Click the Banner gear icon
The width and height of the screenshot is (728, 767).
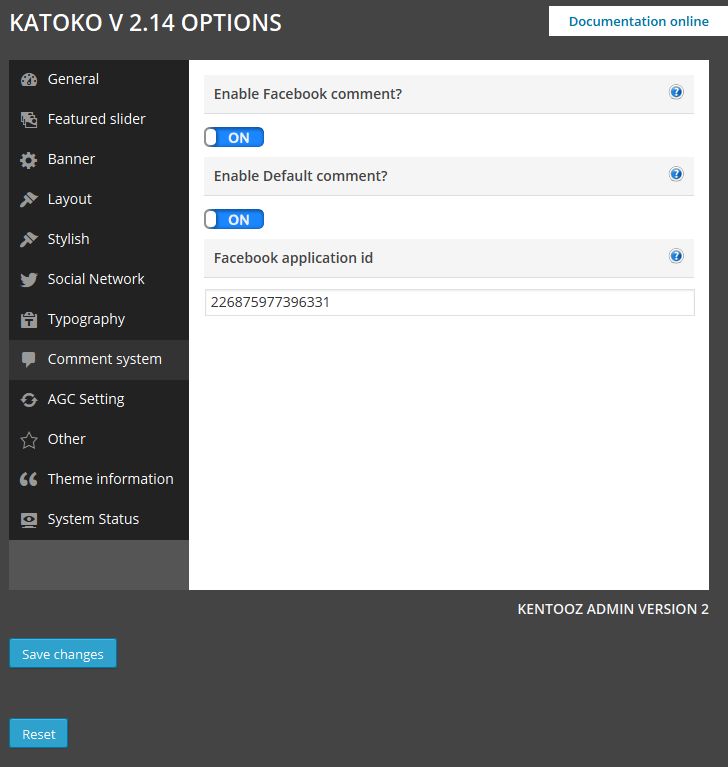point(29,160)
